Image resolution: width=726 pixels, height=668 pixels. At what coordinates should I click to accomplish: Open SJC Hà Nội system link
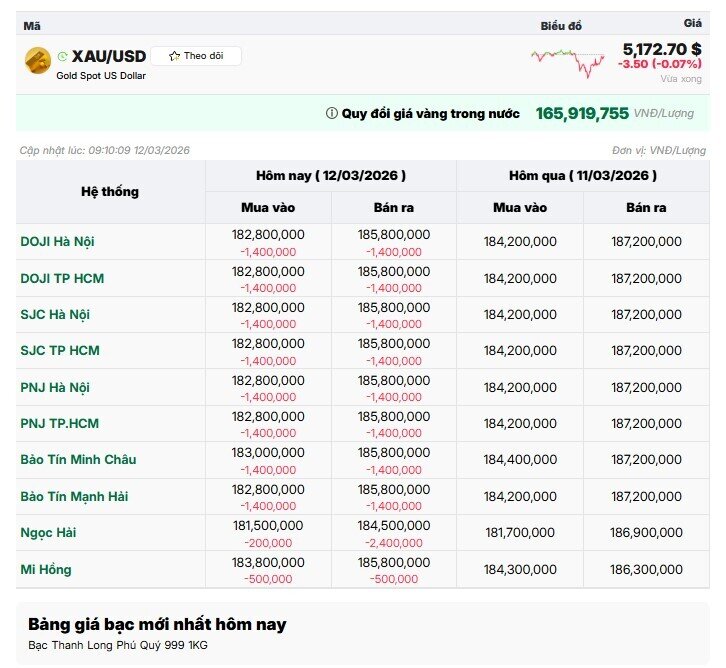[55, 315]
